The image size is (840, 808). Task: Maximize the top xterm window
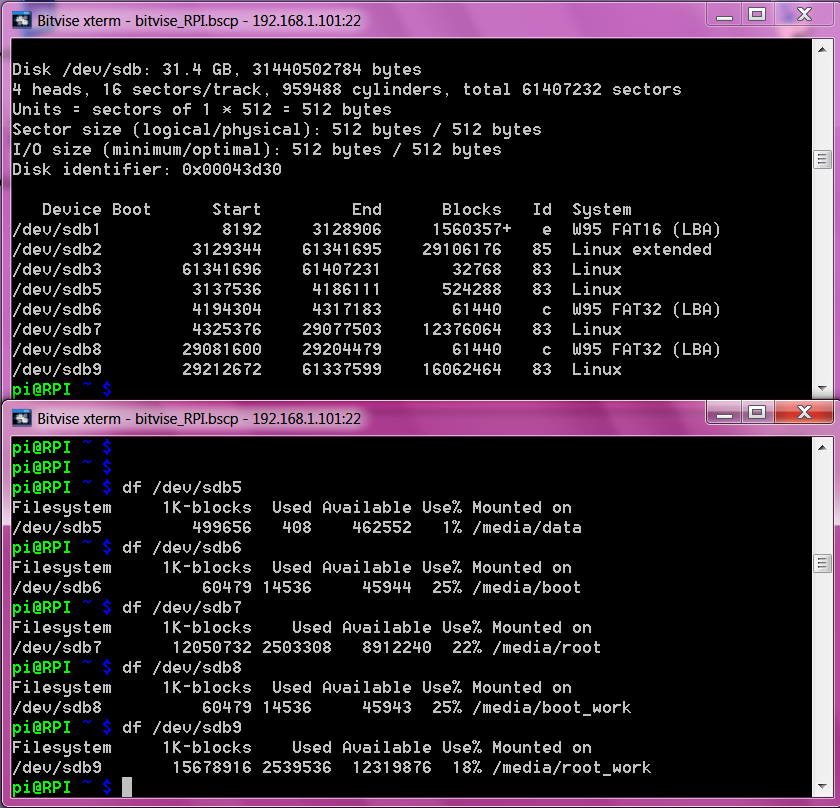click(757, 14)
